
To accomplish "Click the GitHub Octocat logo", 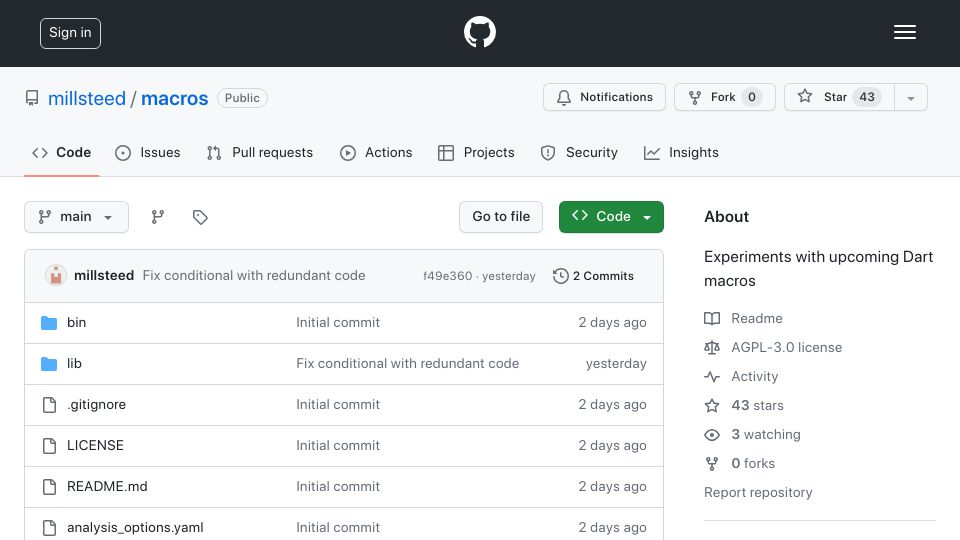I will coord(479,32).
